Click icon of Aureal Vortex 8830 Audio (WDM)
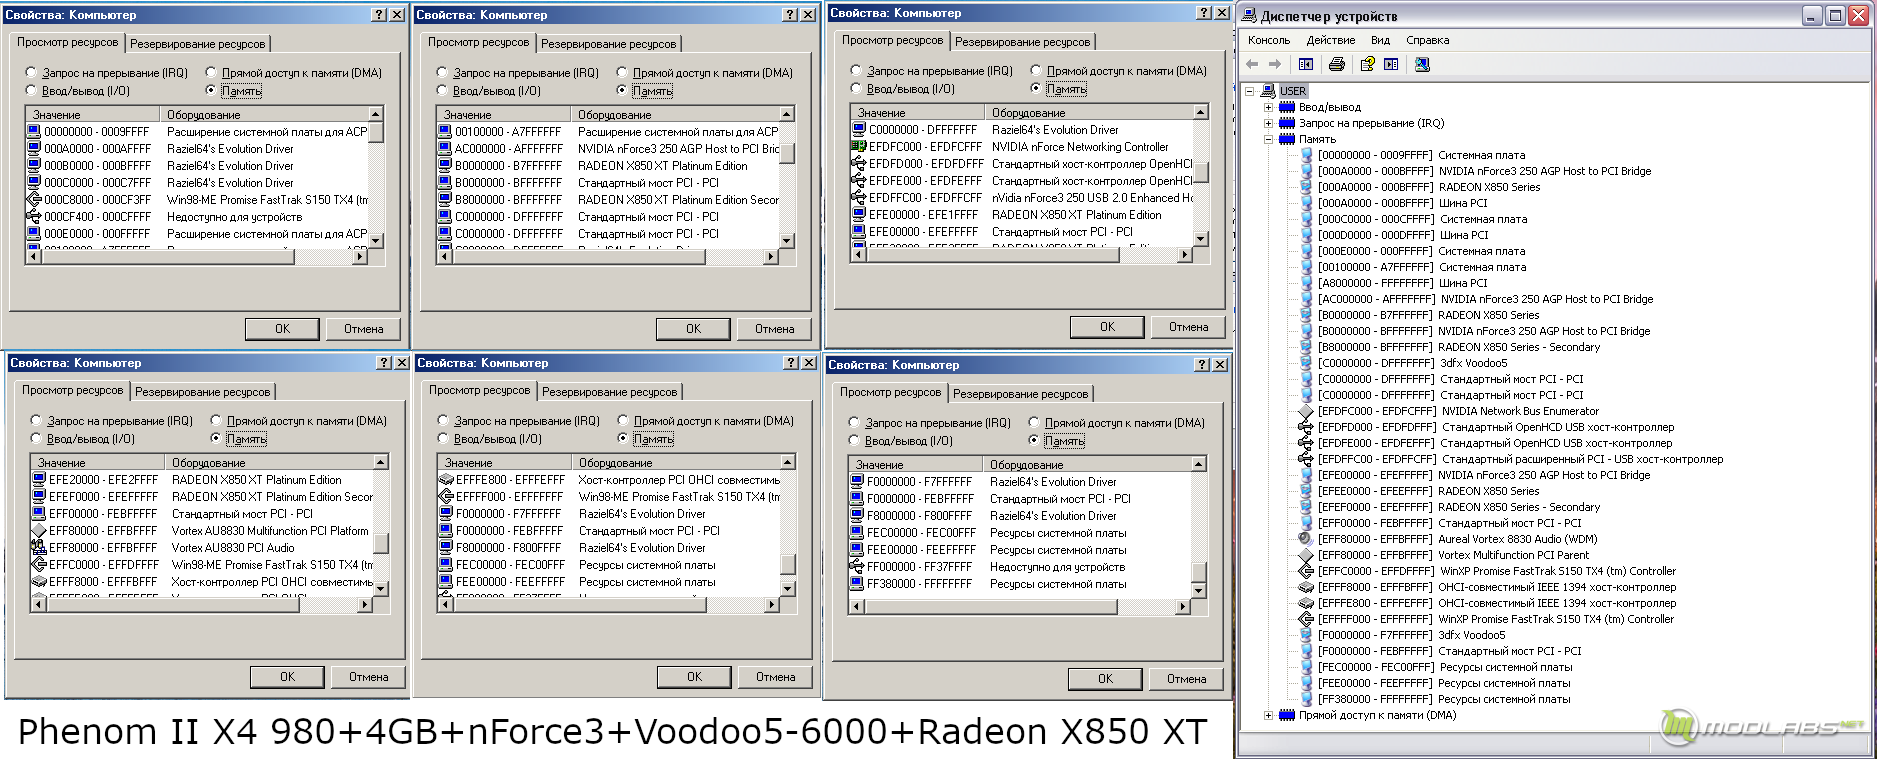This screenshot has height=759, width=1877. pyautogui.click(x=1306, y=539)
